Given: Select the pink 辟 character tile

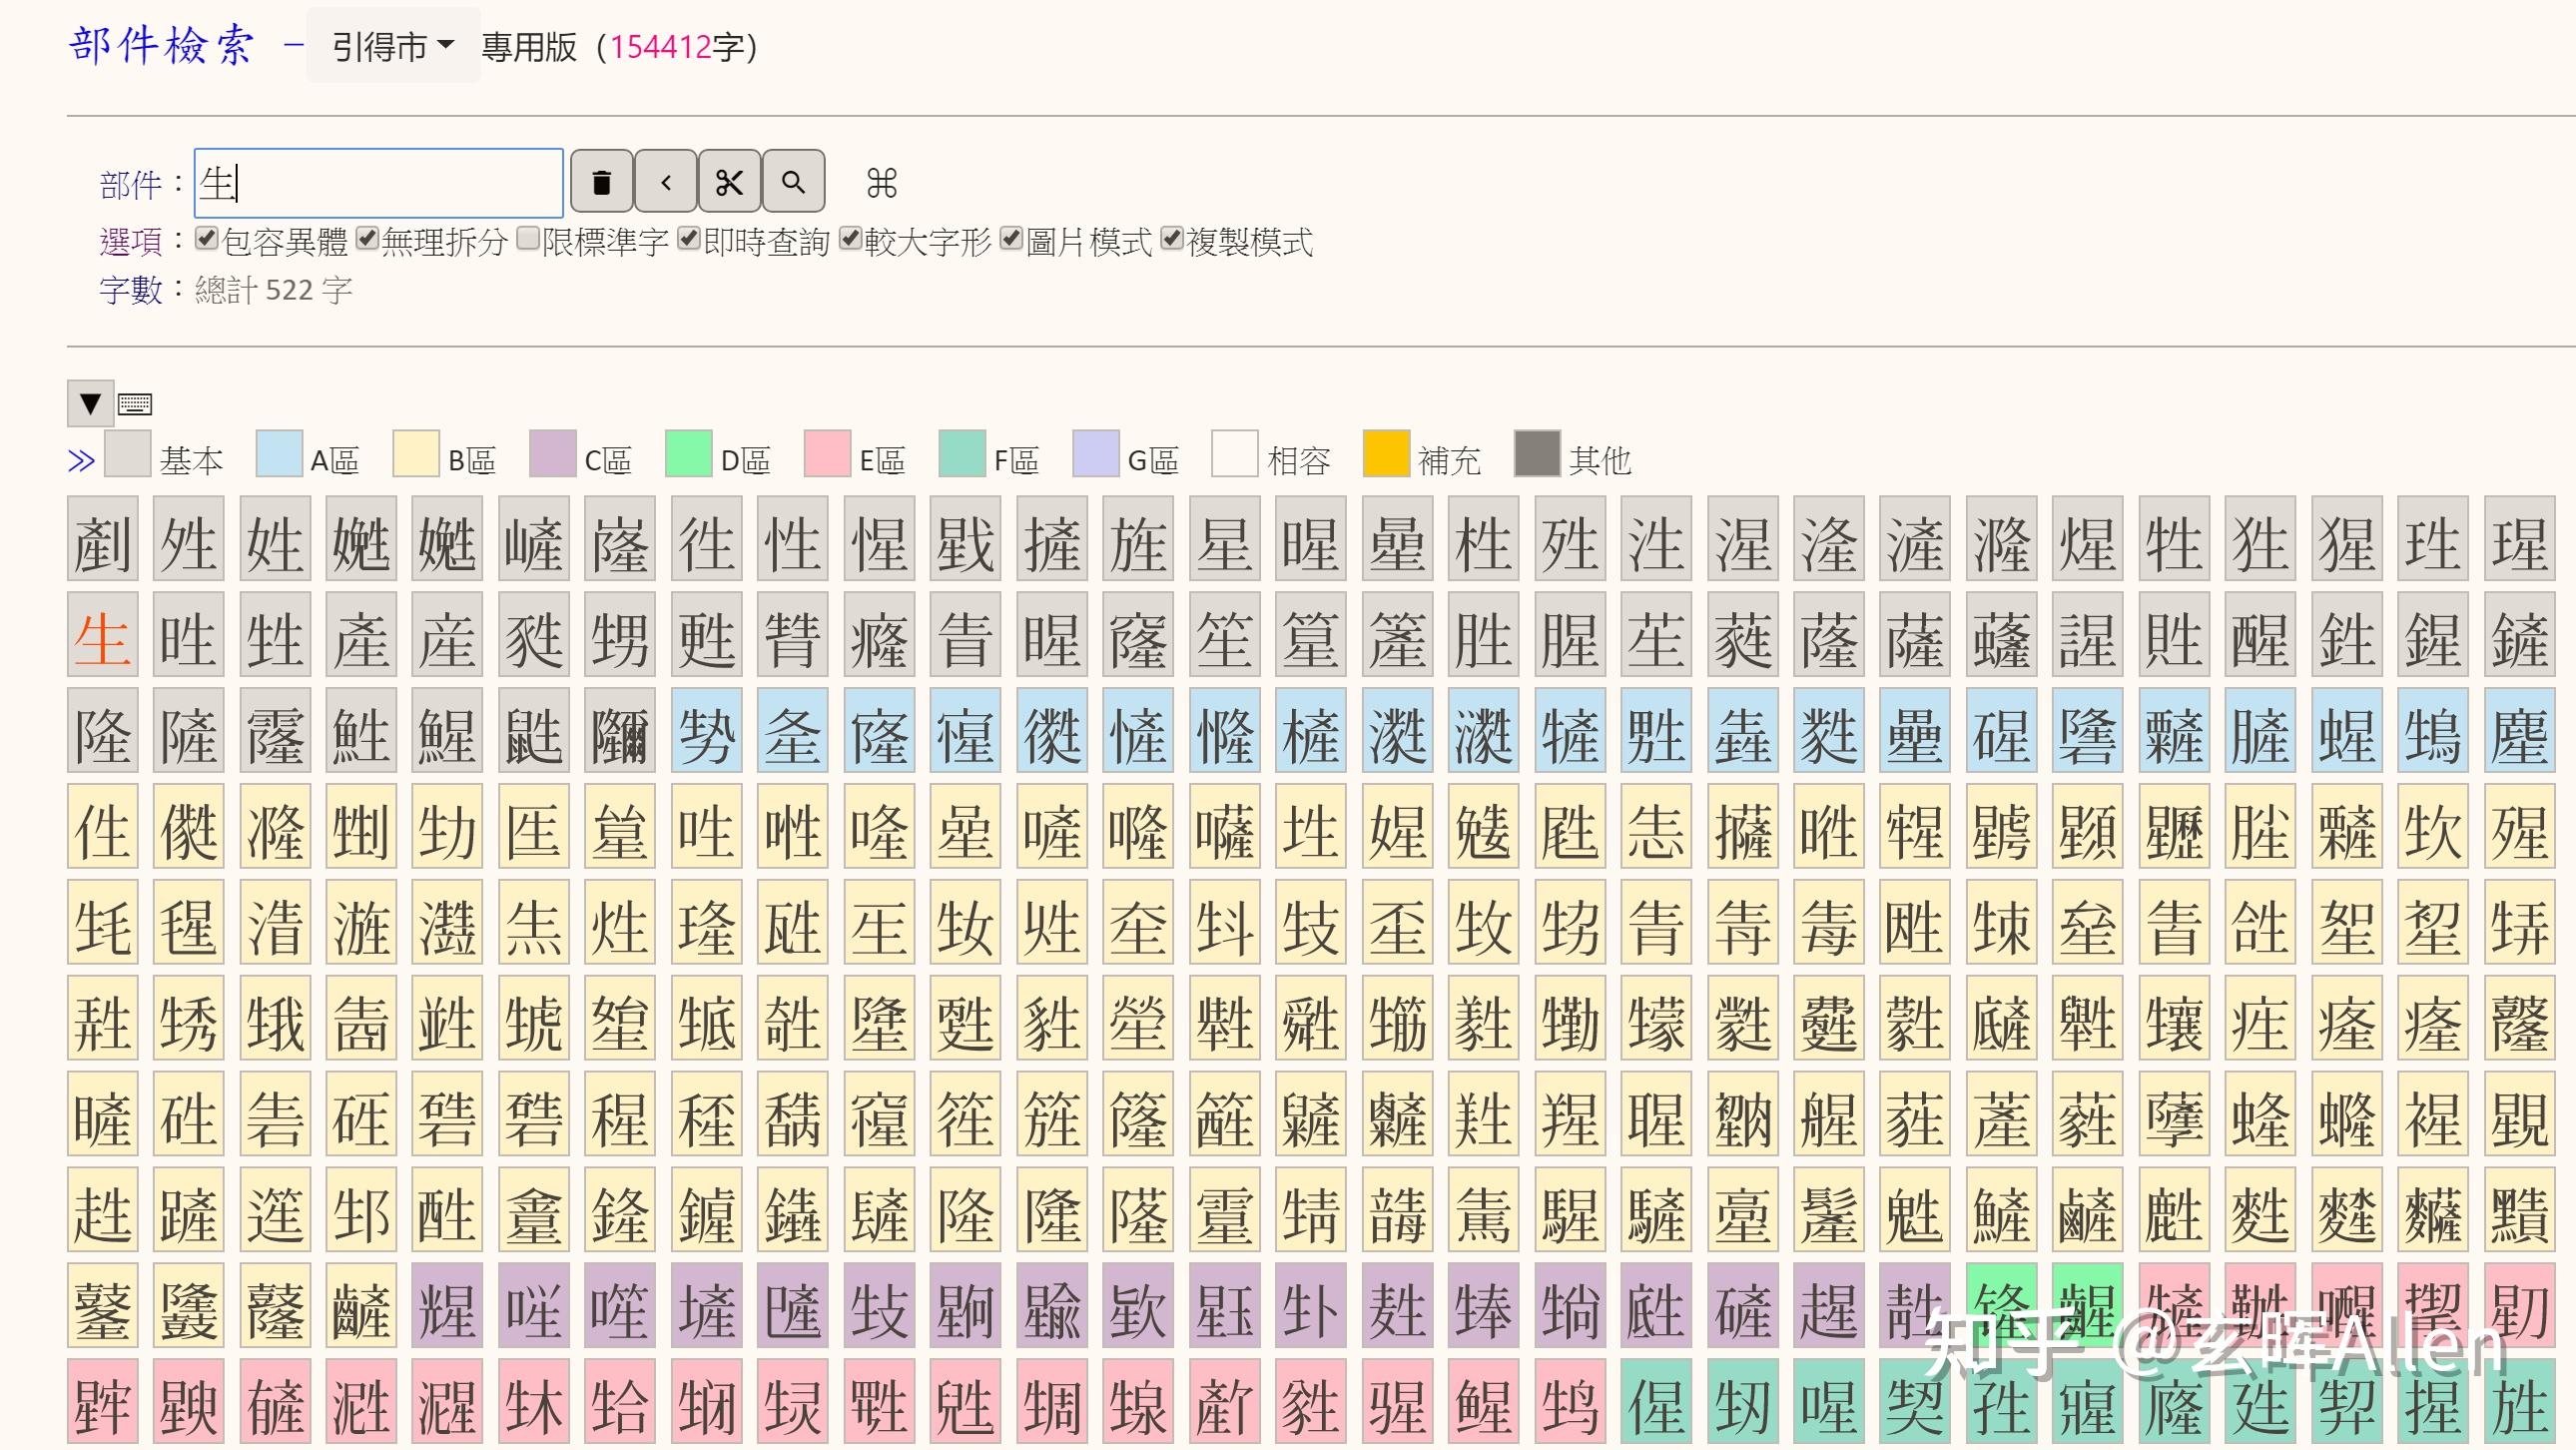Looking at the screenshot, I should [x=103, y=1403].
